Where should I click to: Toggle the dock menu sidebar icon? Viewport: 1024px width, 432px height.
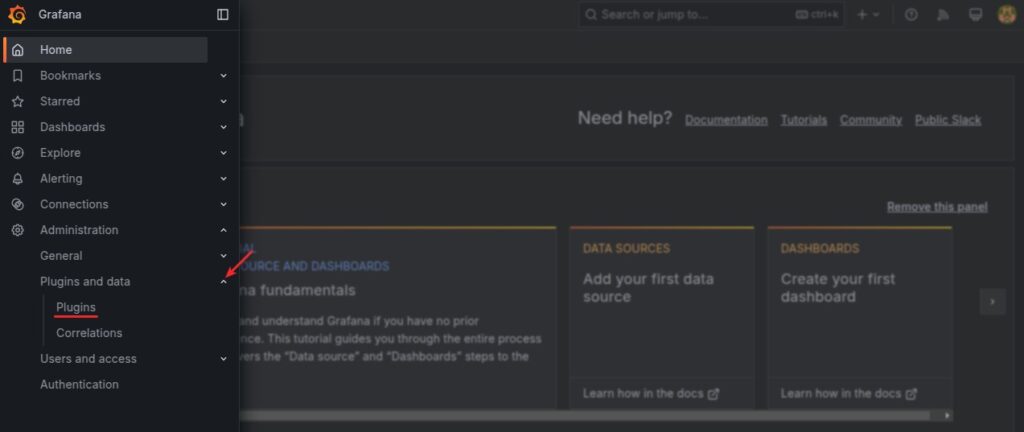(x=222, y=14)
